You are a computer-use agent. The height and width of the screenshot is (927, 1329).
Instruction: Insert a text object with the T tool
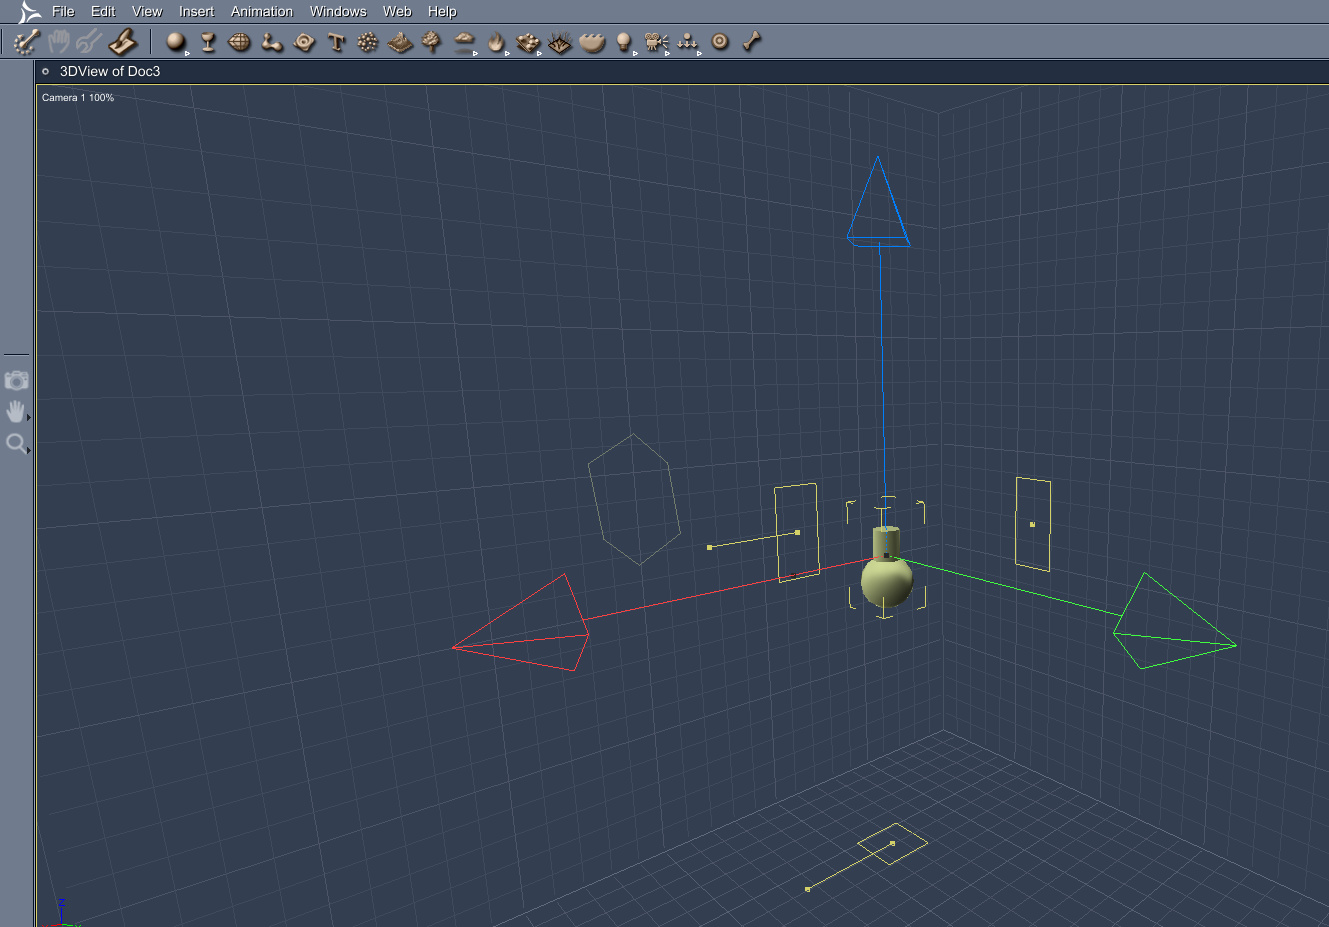point(336,42)
